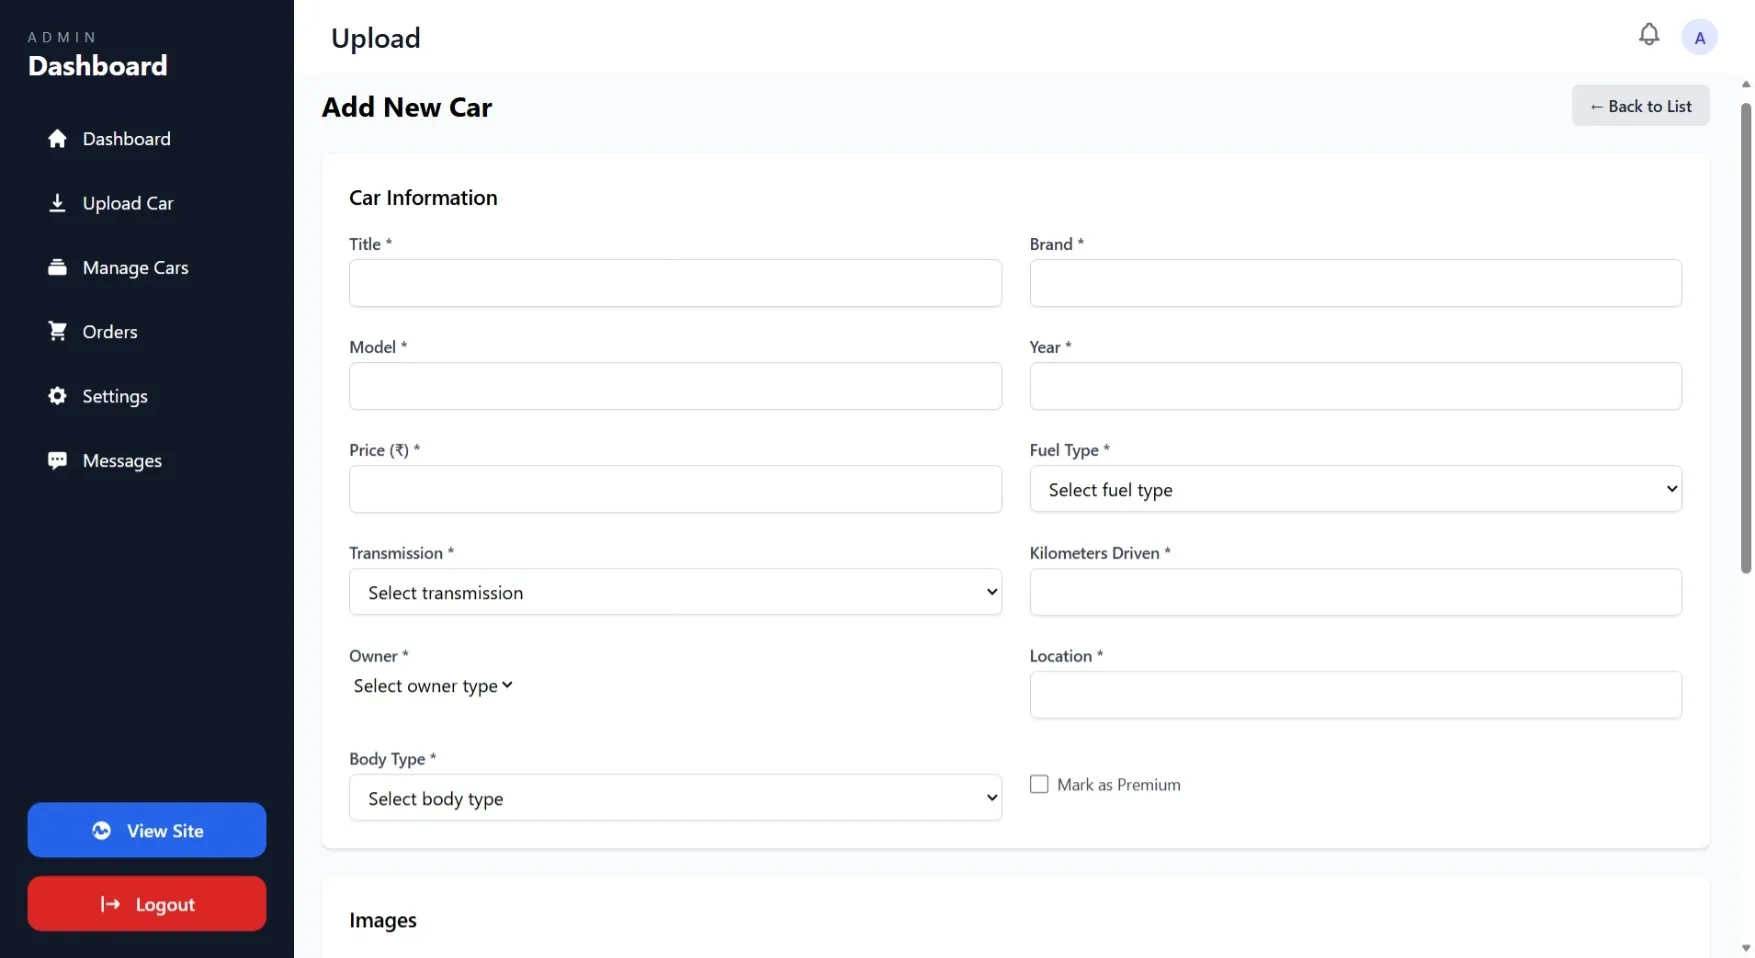
Task: Select the car icon next to Manage Cars
Action: pyautogui.click(x=58, y=267)
